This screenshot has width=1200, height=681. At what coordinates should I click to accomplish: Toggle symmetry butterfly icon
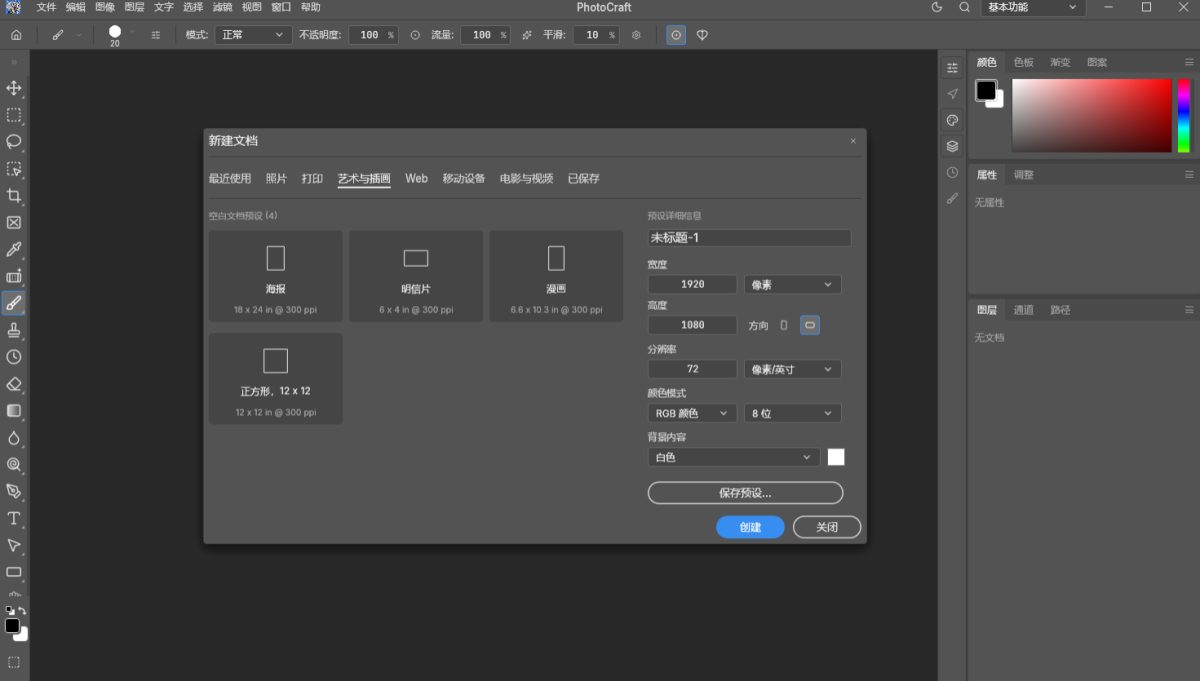point(702,35)
